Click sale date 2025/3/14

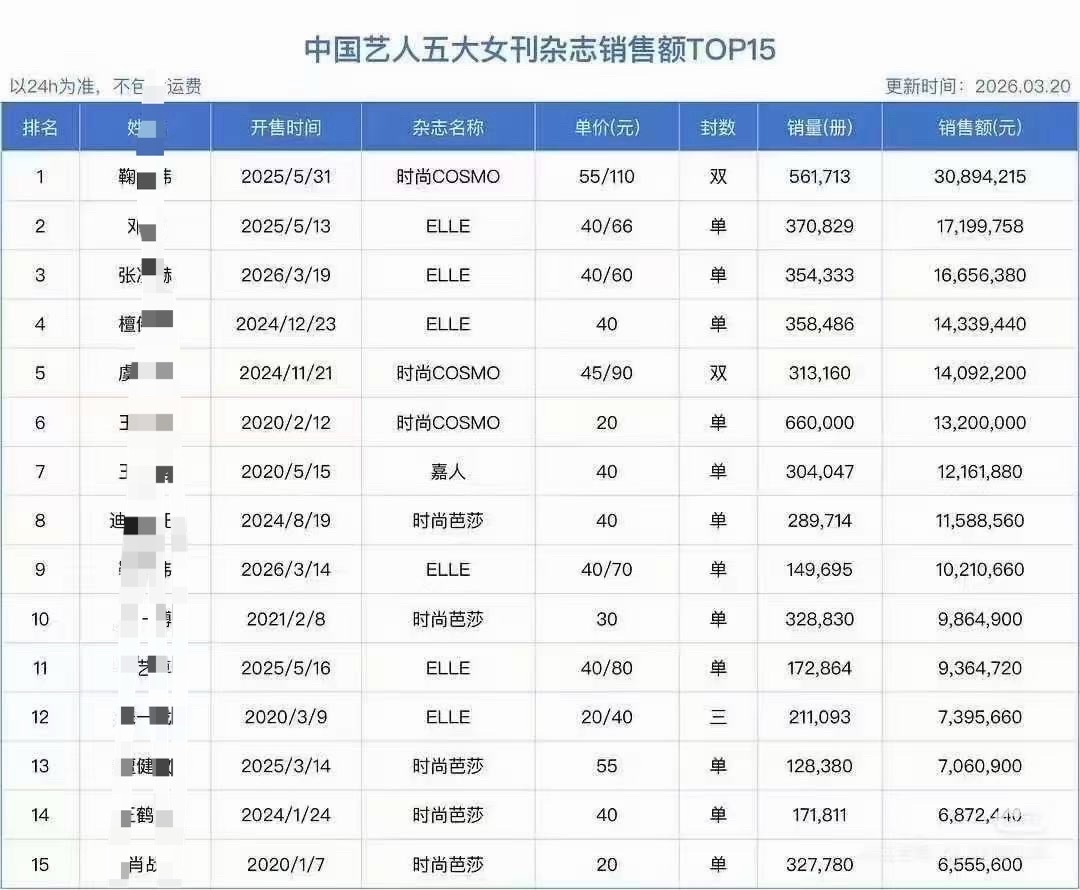pos(286,765)
